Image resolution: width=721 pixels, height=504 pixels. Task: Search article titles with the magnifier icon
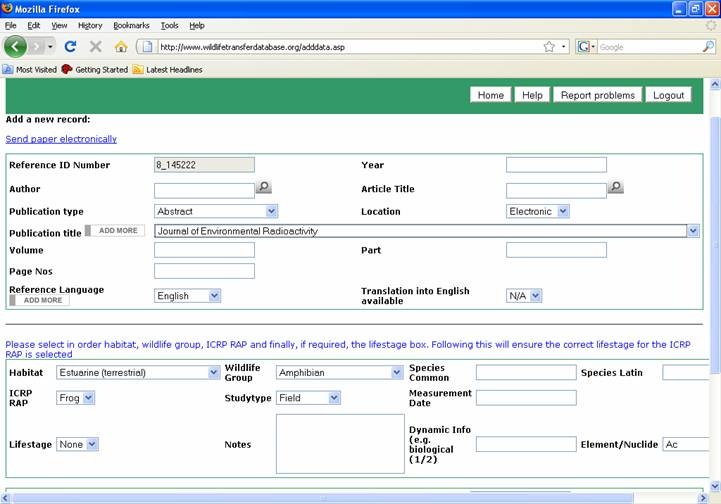[x=616, y=187]
